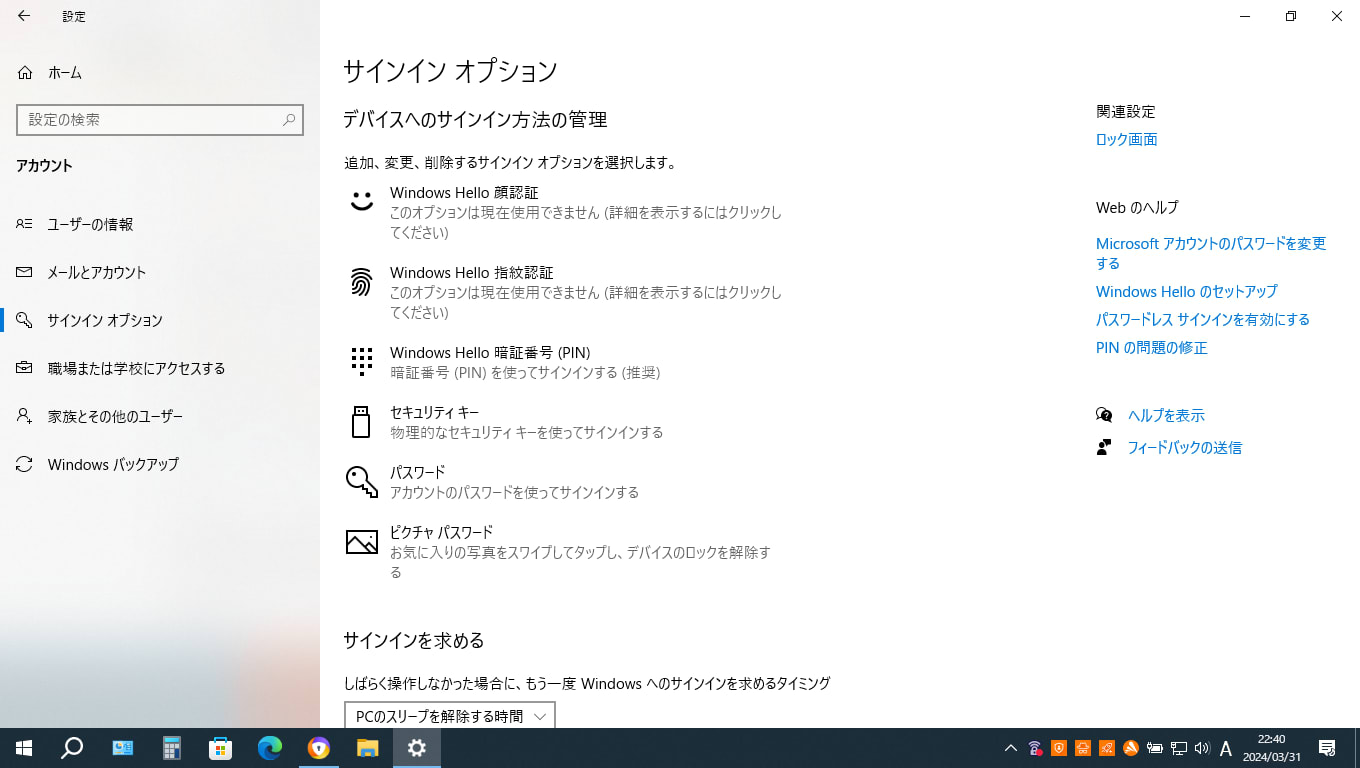Click the Settings gear on the taskbar
Screen dimensions: 1360x768
coord(417,748)
